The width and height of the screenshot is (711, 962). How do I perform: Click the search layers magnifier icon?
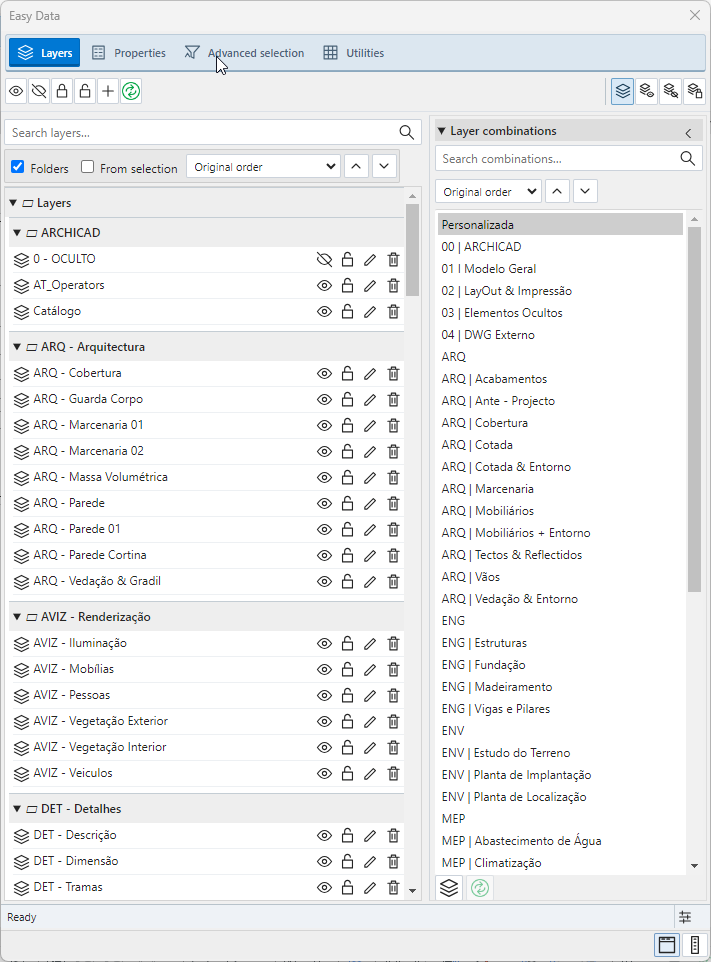(x=406, y=133)
